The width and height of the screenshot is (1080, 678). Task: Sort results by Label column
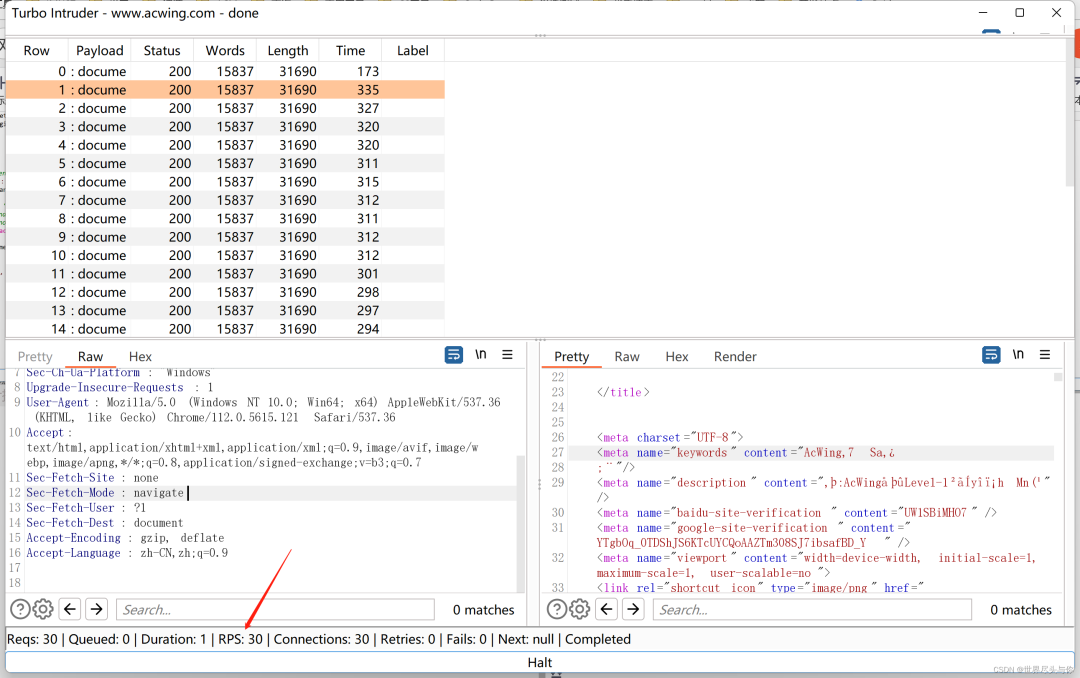413,50
